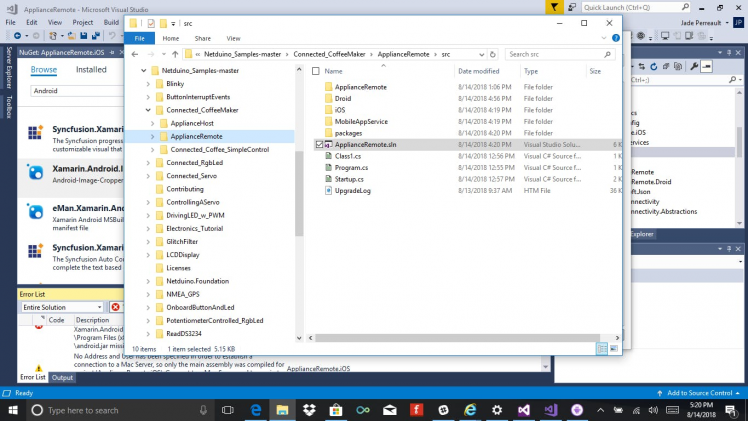Click Add to Source Control in status bar
Screen dimensions: 748x421
pos(700,393)
